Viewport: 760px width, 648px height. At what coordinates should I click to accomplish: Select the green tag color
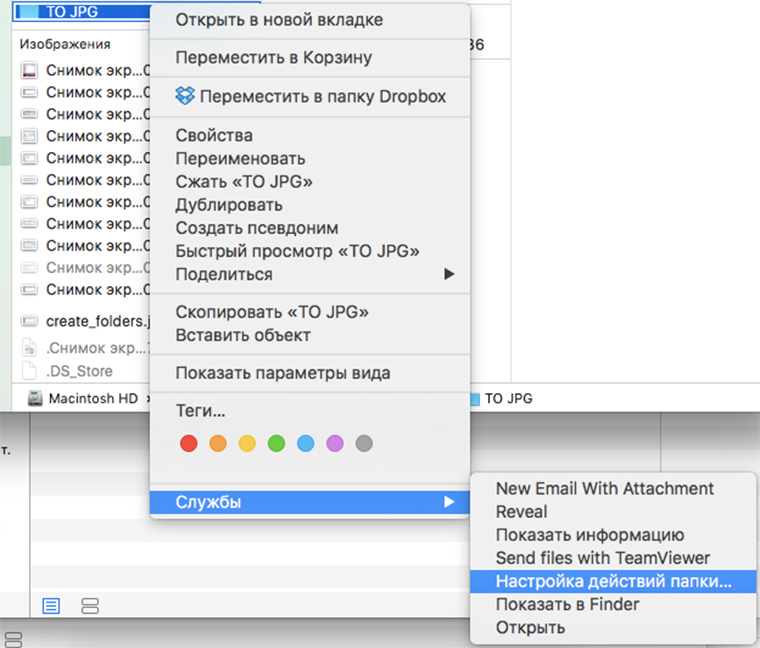(x=276, y=443)
